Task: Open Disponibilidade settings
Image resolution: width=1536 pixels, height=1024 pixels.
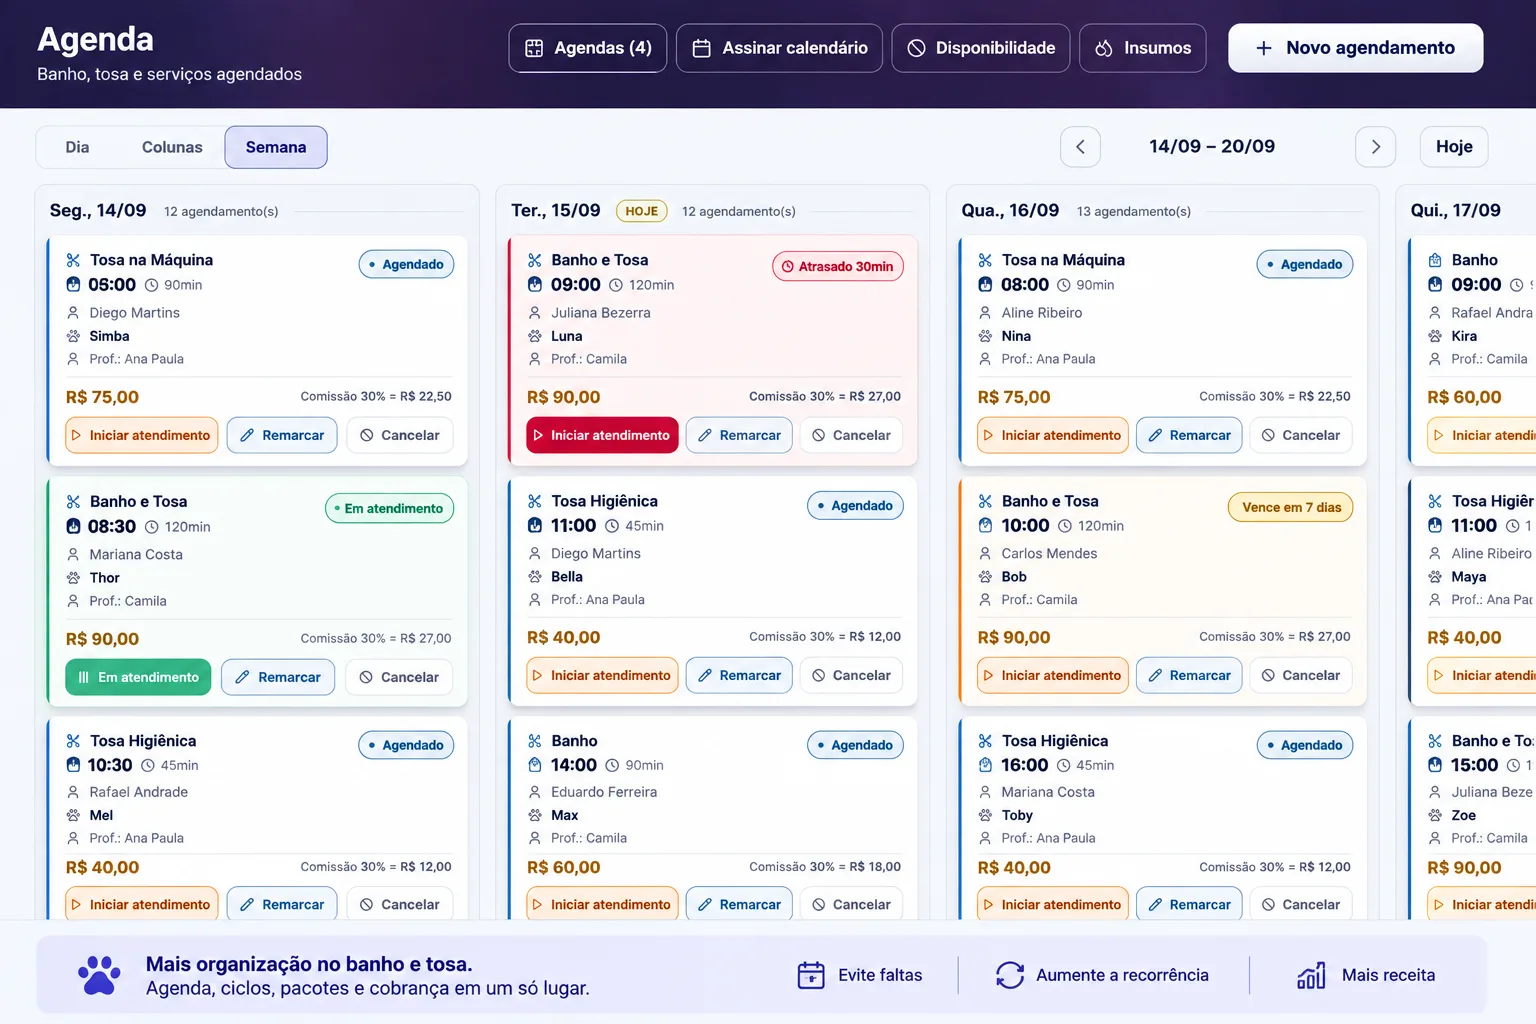Action: 981,48
